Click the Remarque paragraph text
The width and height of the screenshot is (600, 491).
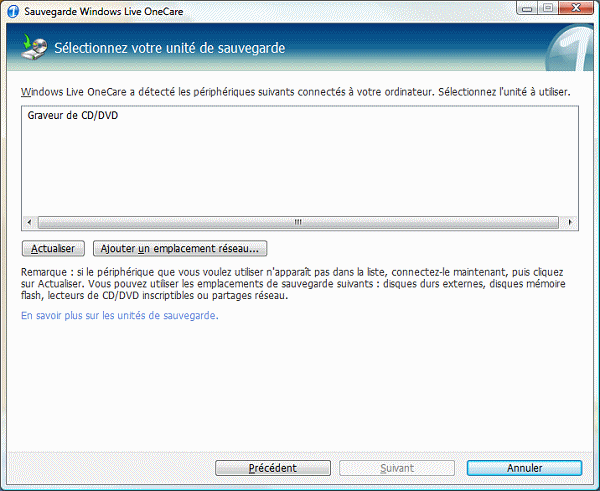290,283
